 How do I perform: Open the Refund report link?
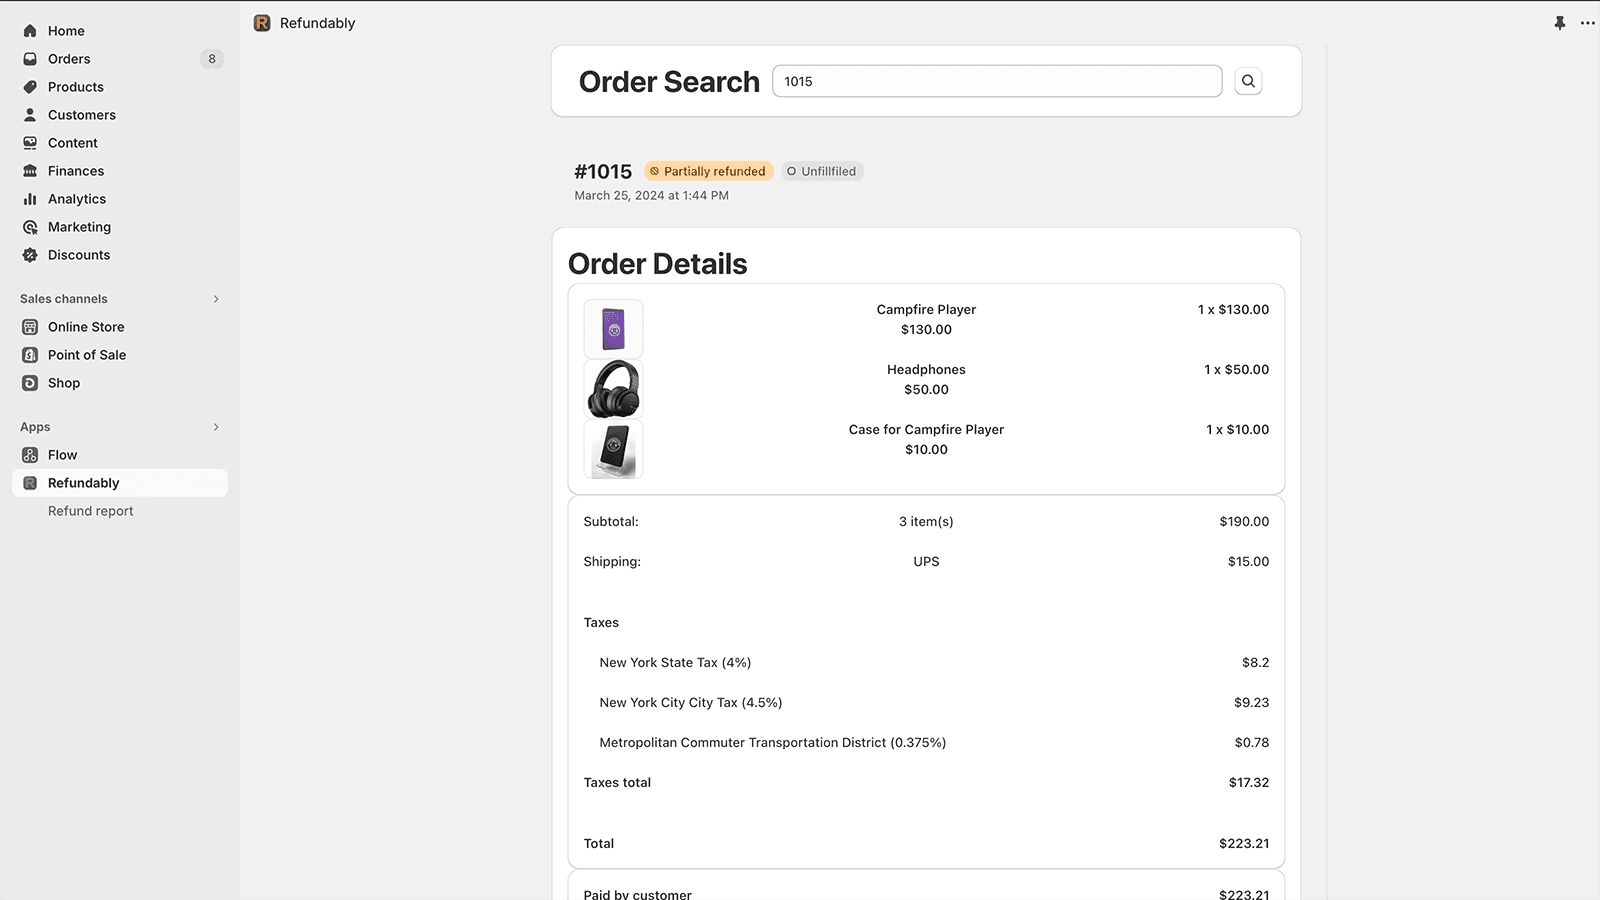pyautogui.click(x=90, y=511)
